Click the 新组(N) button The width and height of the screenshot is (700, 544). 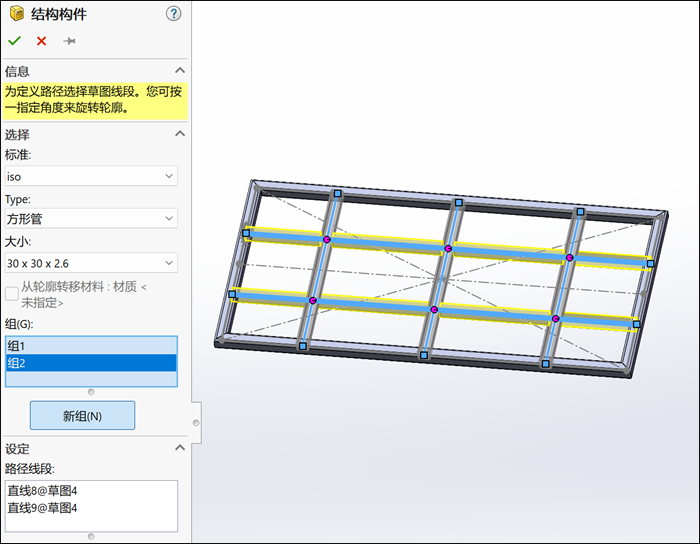click(83, 416)
